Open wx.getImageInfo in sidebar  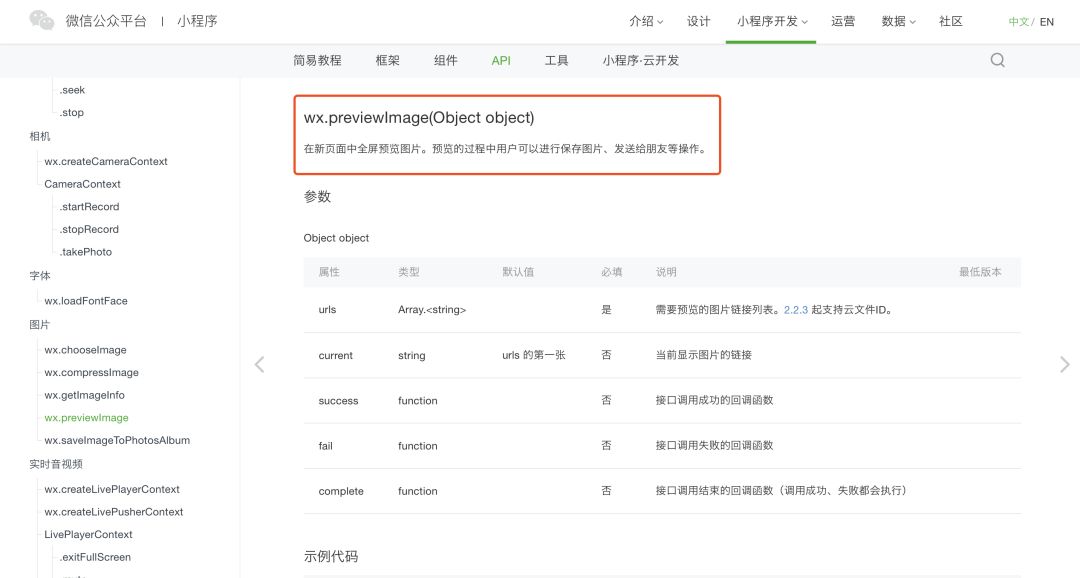pos(85,395)
